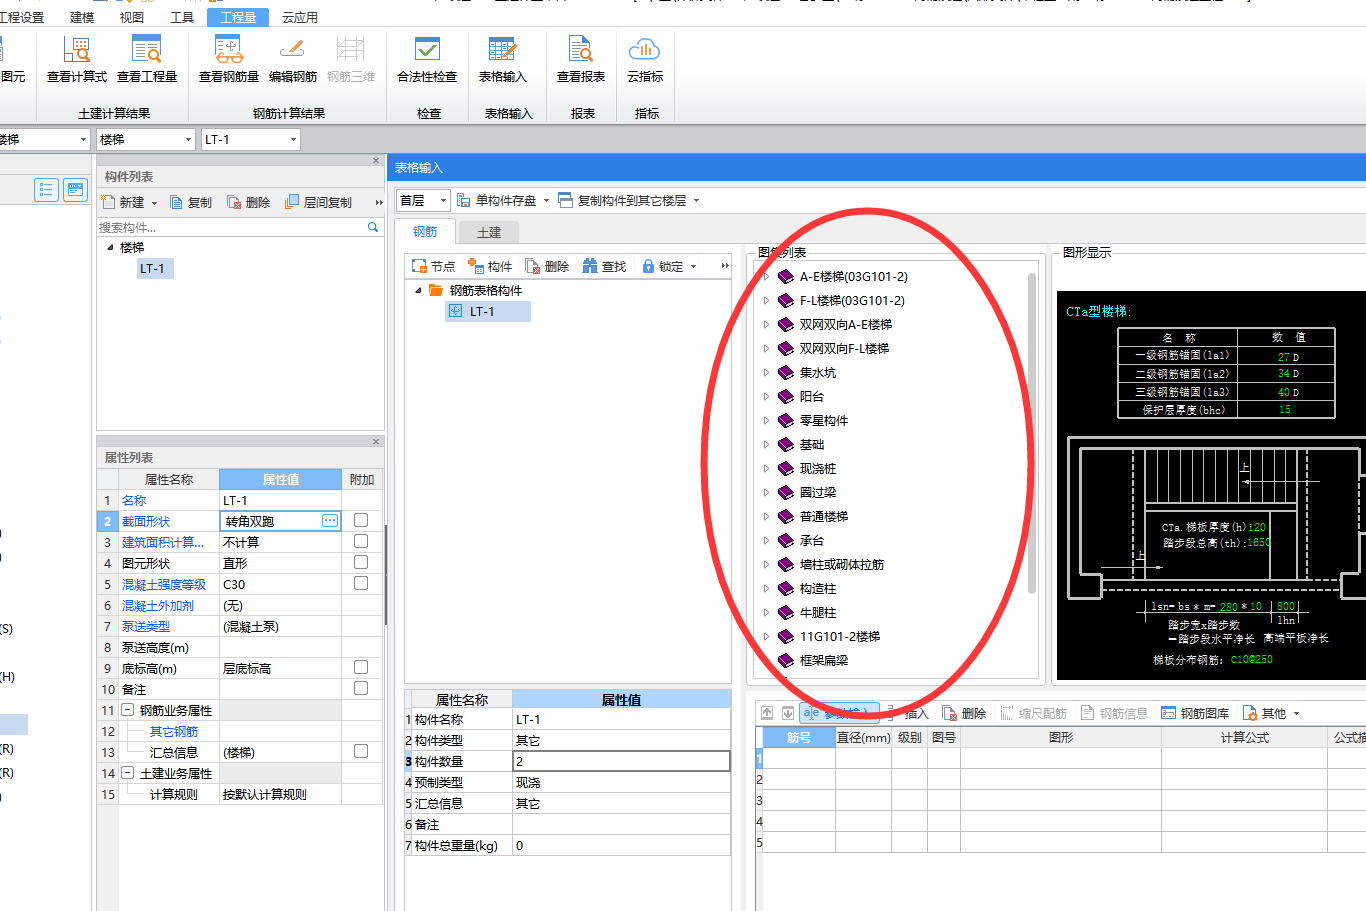Click the 构件数量 value field
1366x911 pixels.
pyautogui.click(x=621, y=761)
